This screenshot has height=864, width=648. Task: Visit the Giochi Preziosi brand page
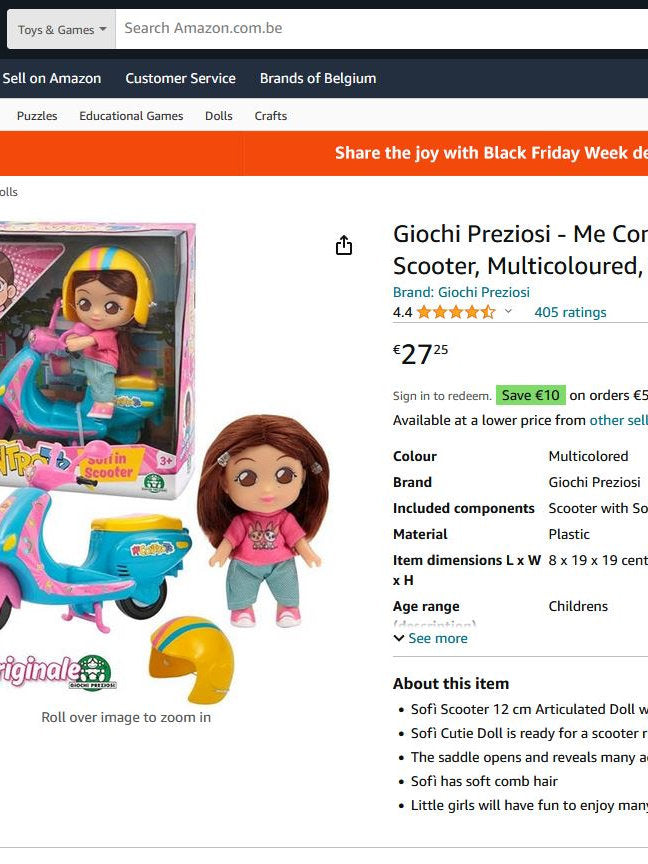pos(463,291)
